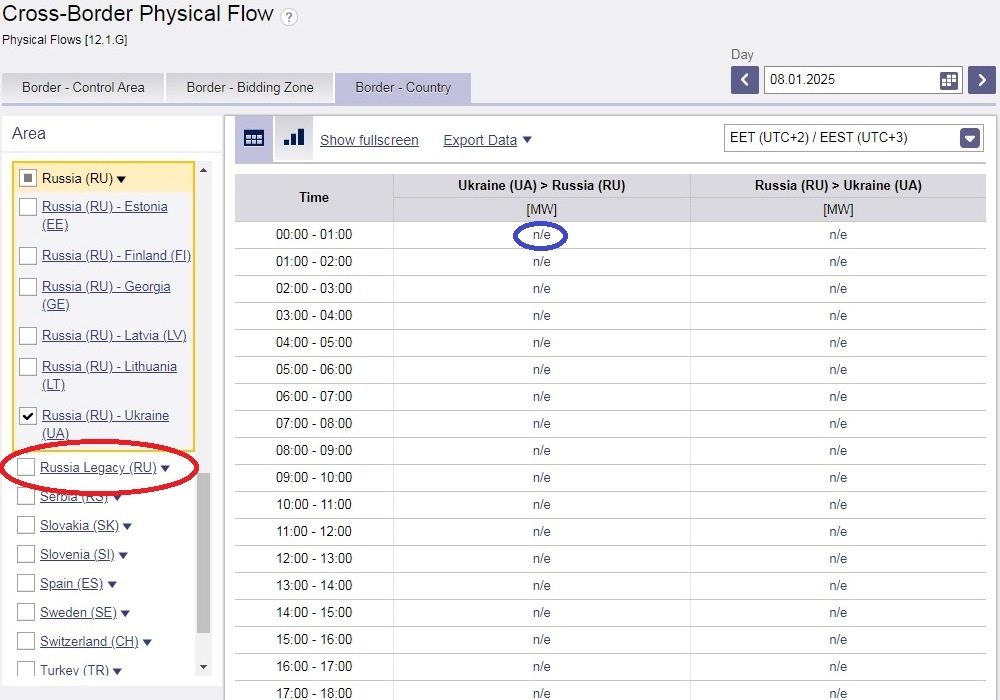The width and height of the screenshot is (1000, 700).
Task: Select the 06:00 - 07:00 time row
Action: click(x=610, y=397)
